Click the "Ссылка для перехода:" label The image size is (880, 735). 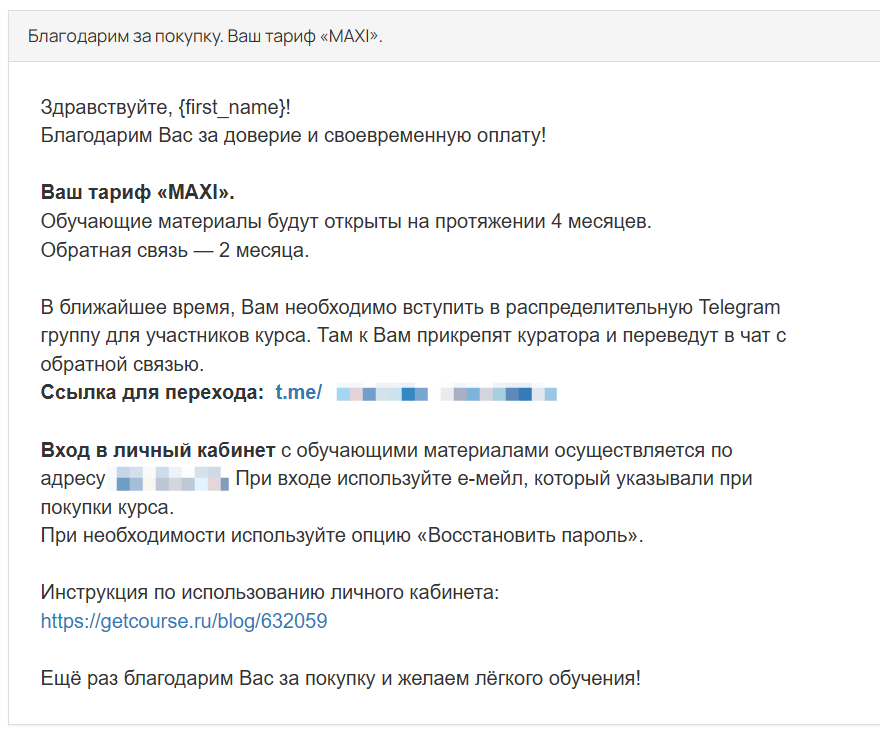tap(152, 393)
